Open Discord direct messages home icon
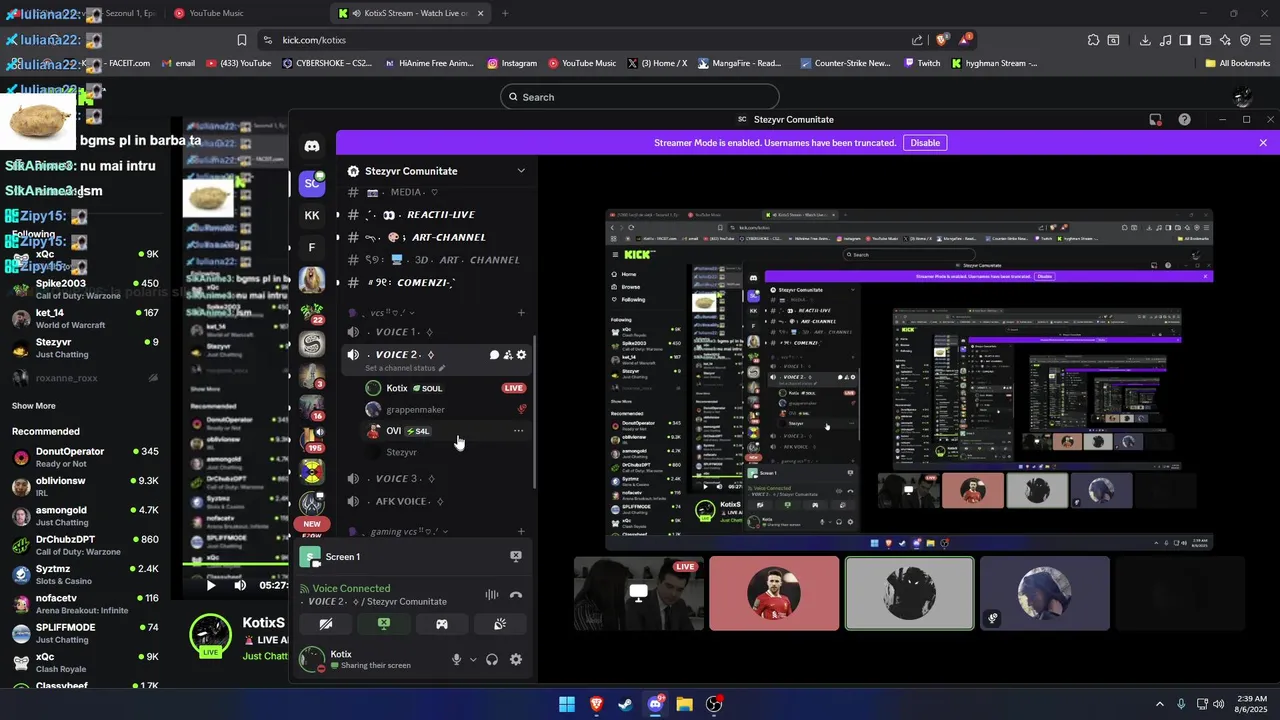The height and width of the screenshot is (720, 1280). coord(312,146)
